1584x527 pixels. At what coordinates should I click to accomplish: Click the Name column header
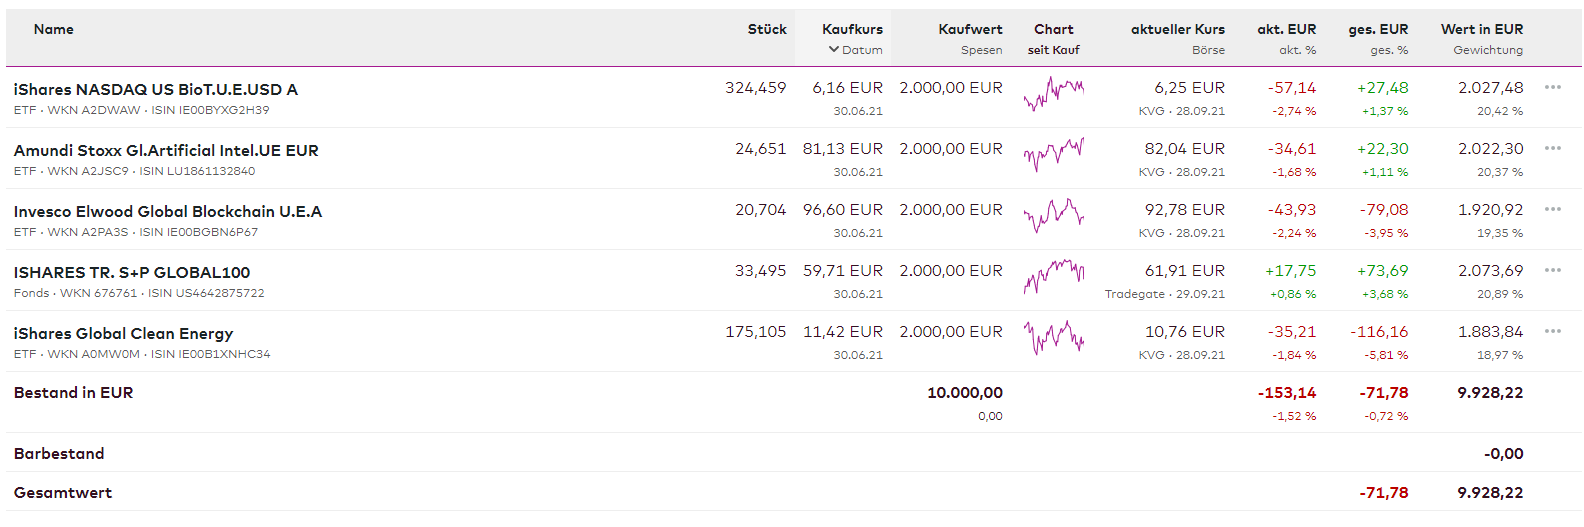pyautogui.click(x=54, y=30)
